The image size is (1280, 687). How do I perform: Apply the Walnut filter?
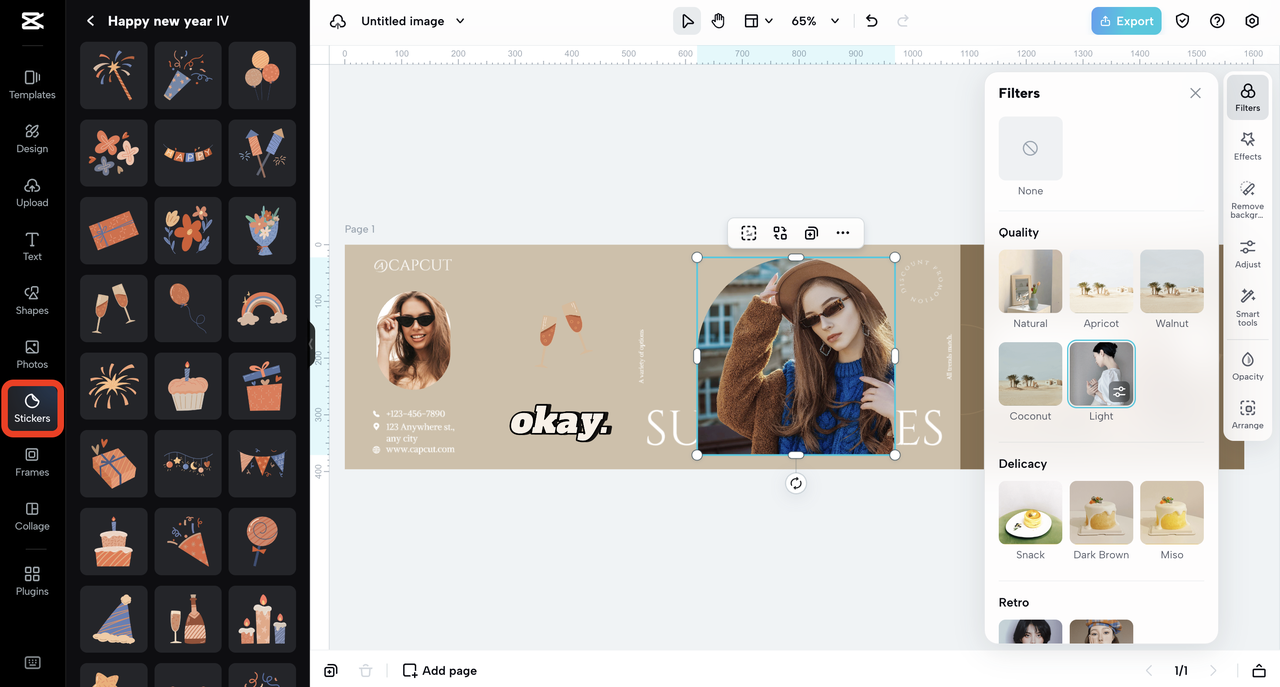[1171, 282]
